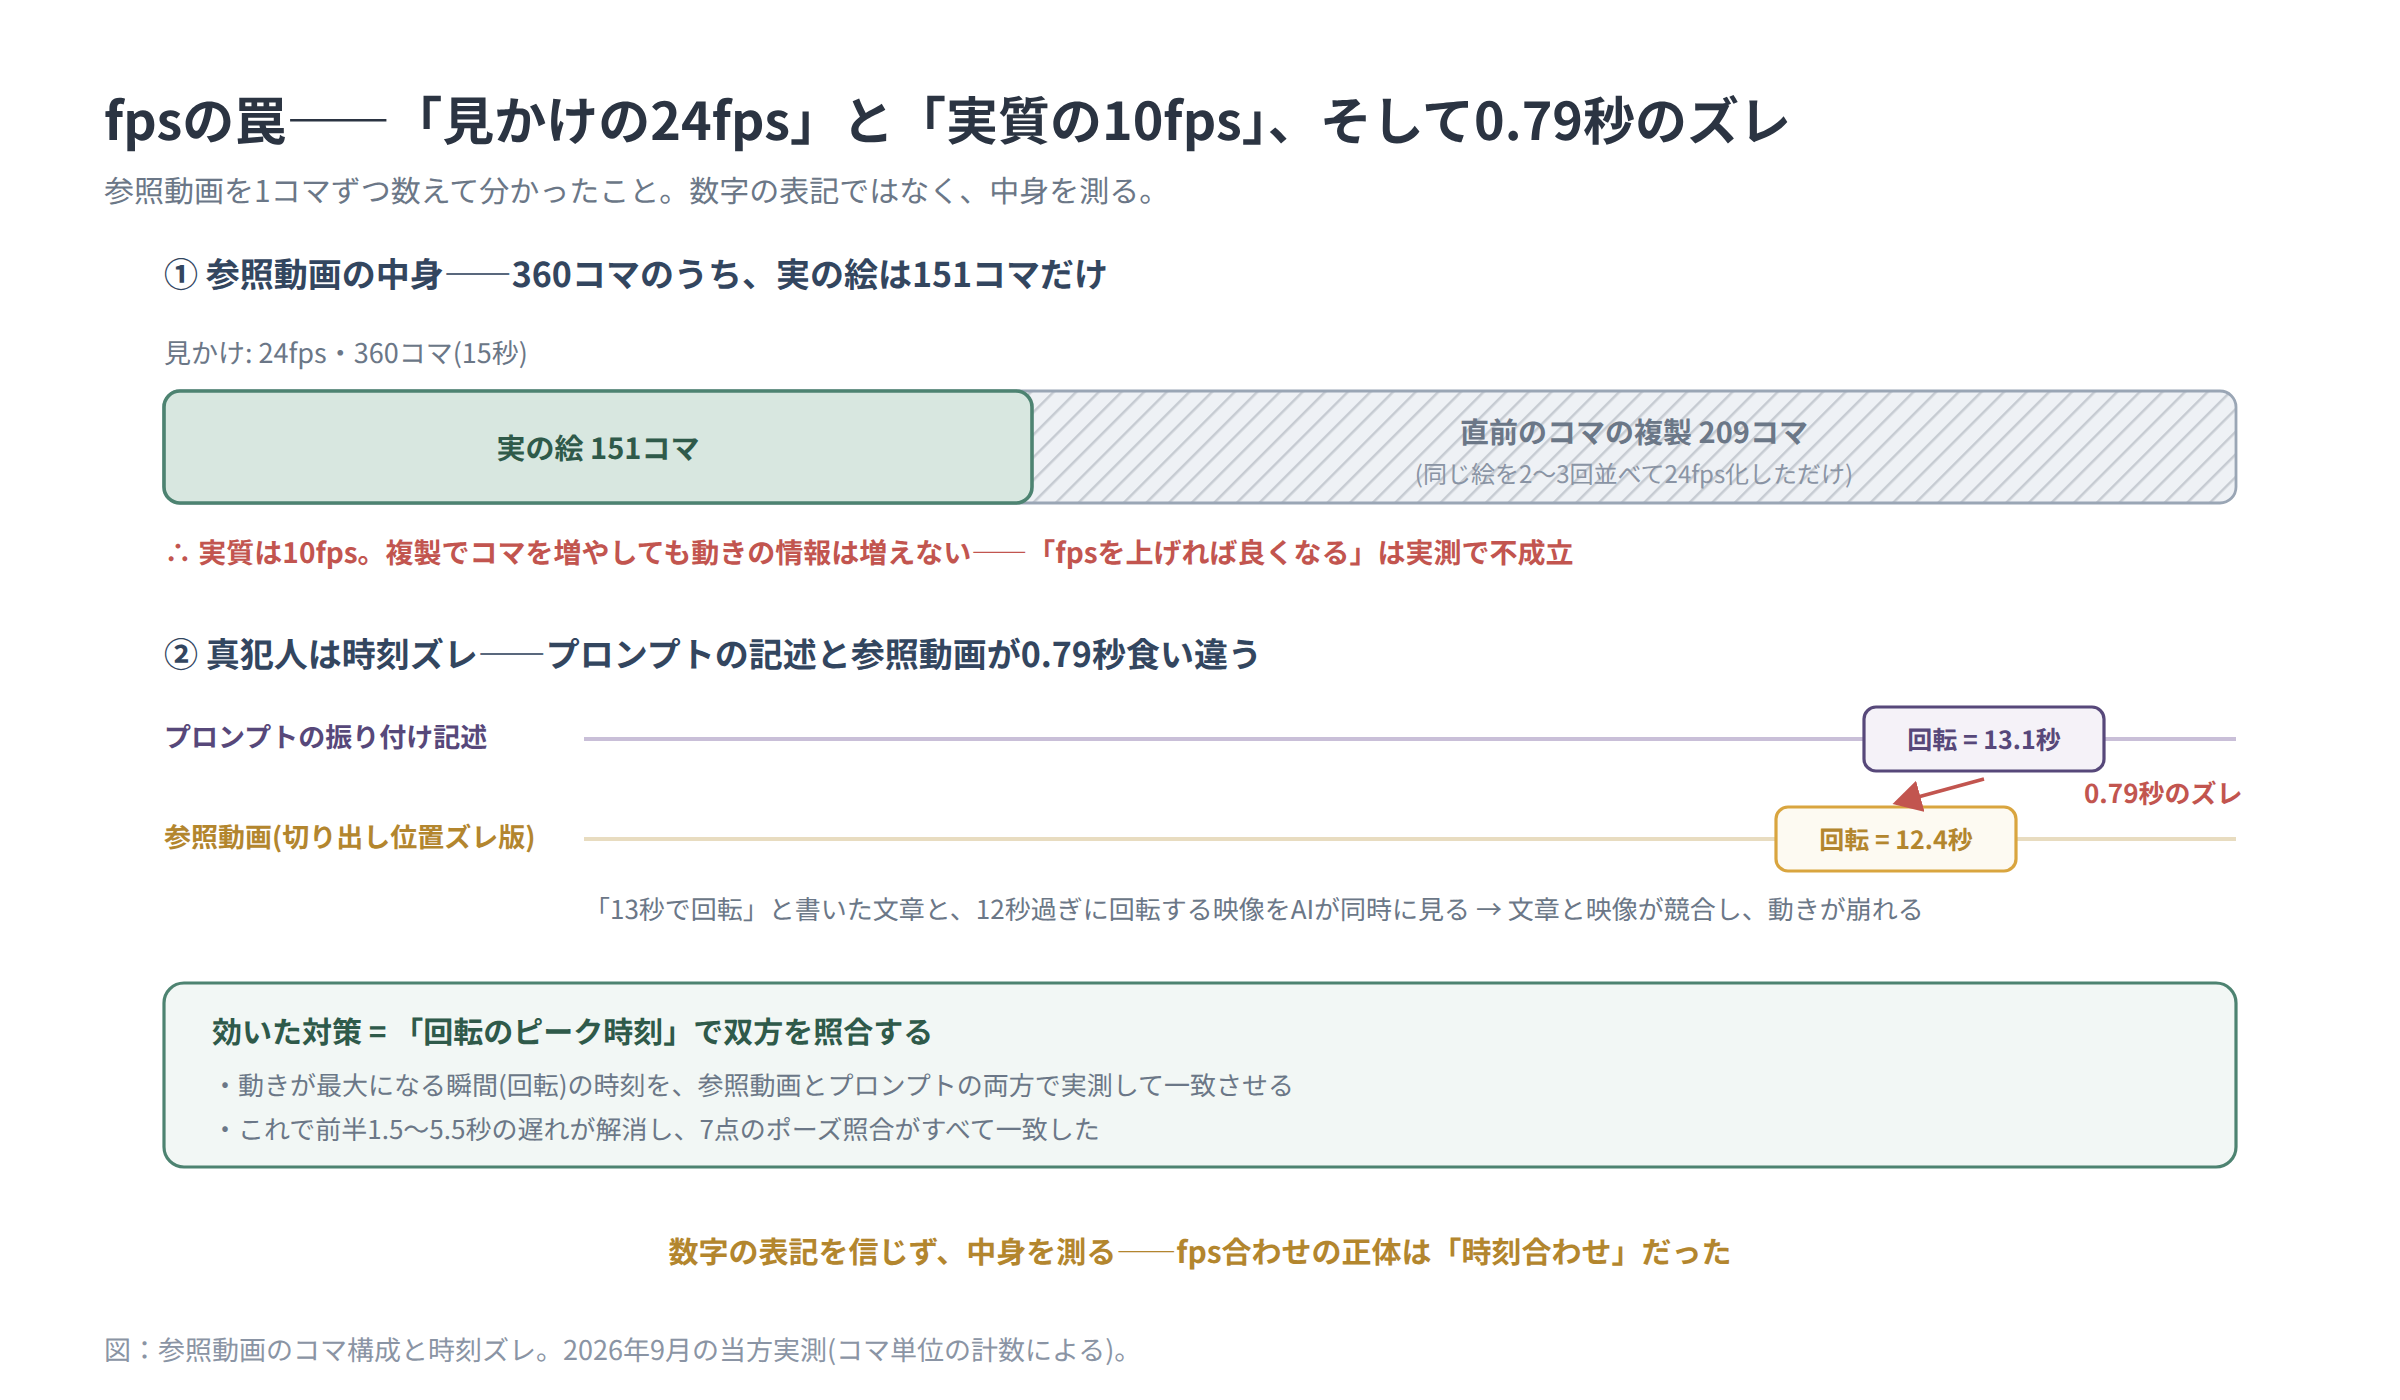Click the gold takeaway 数字の表記を信じず、中身を測る
2400x1400 pixels.
pyautogui.click(x=1199, y=1252)
